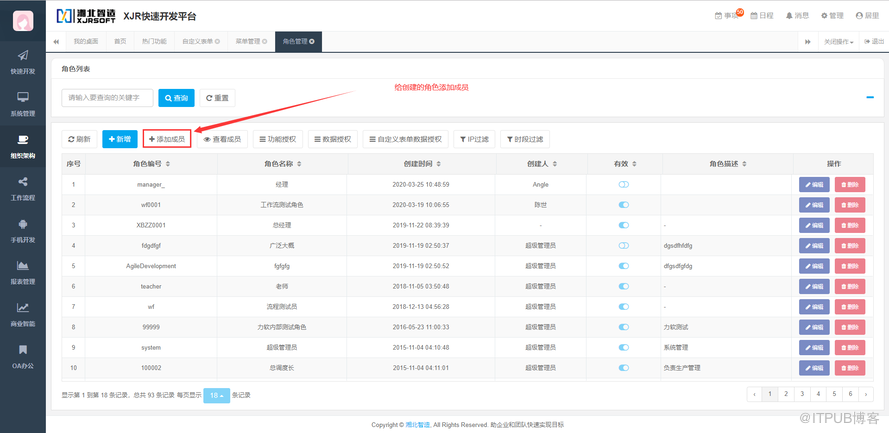Open OA办公 bookmark icon in sidebar

pyautogui.click(x=22, y=355)
